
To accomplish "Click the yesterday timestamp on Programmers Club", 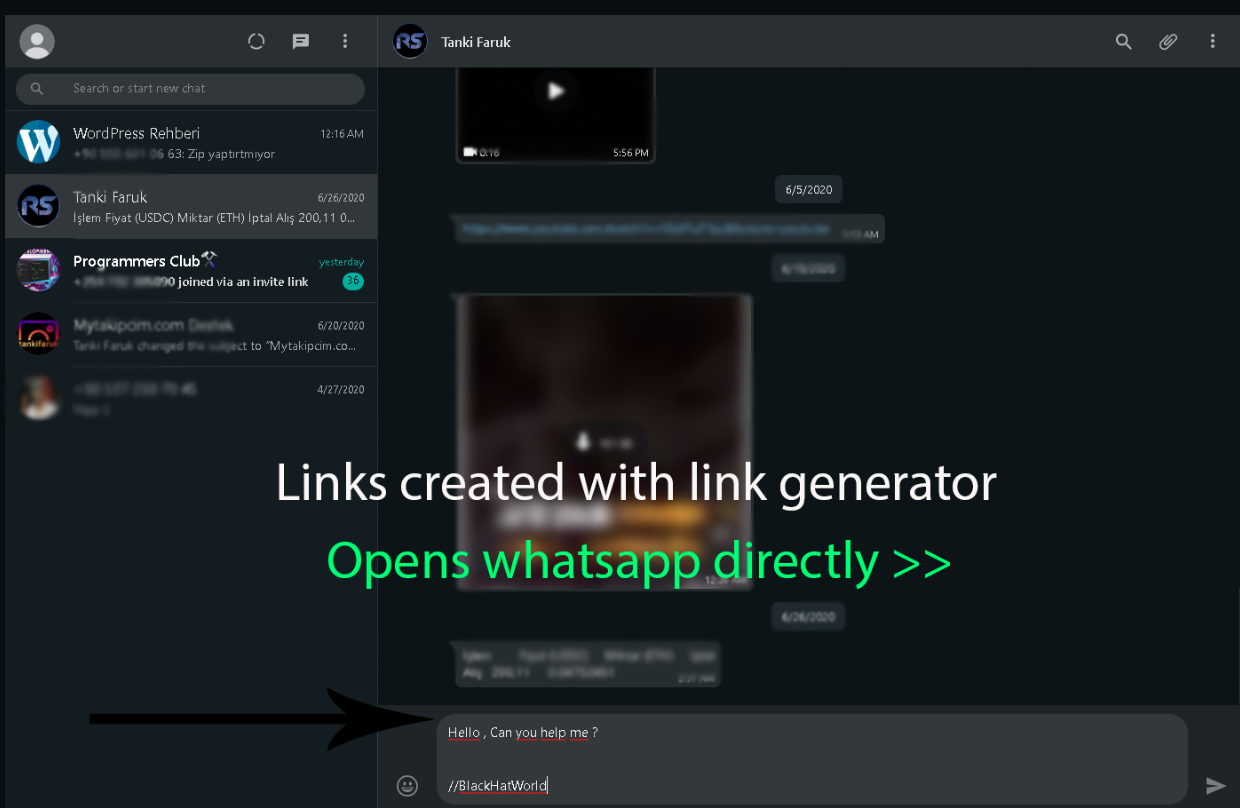I will click(341, 262).
